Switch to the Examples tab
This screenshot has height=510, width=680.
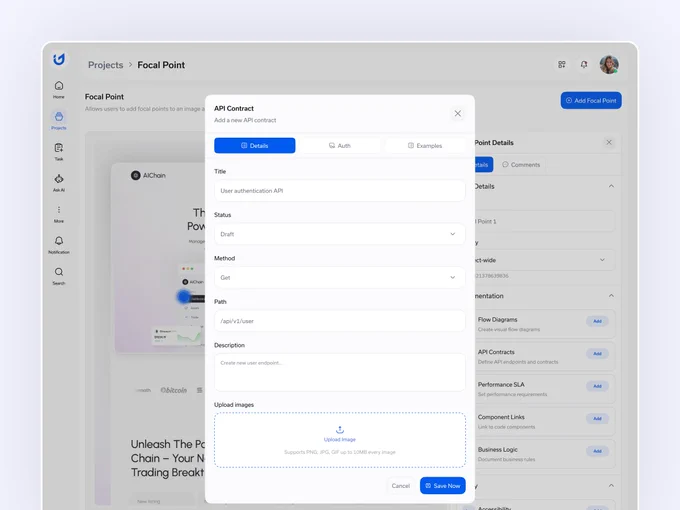(425, 146)
